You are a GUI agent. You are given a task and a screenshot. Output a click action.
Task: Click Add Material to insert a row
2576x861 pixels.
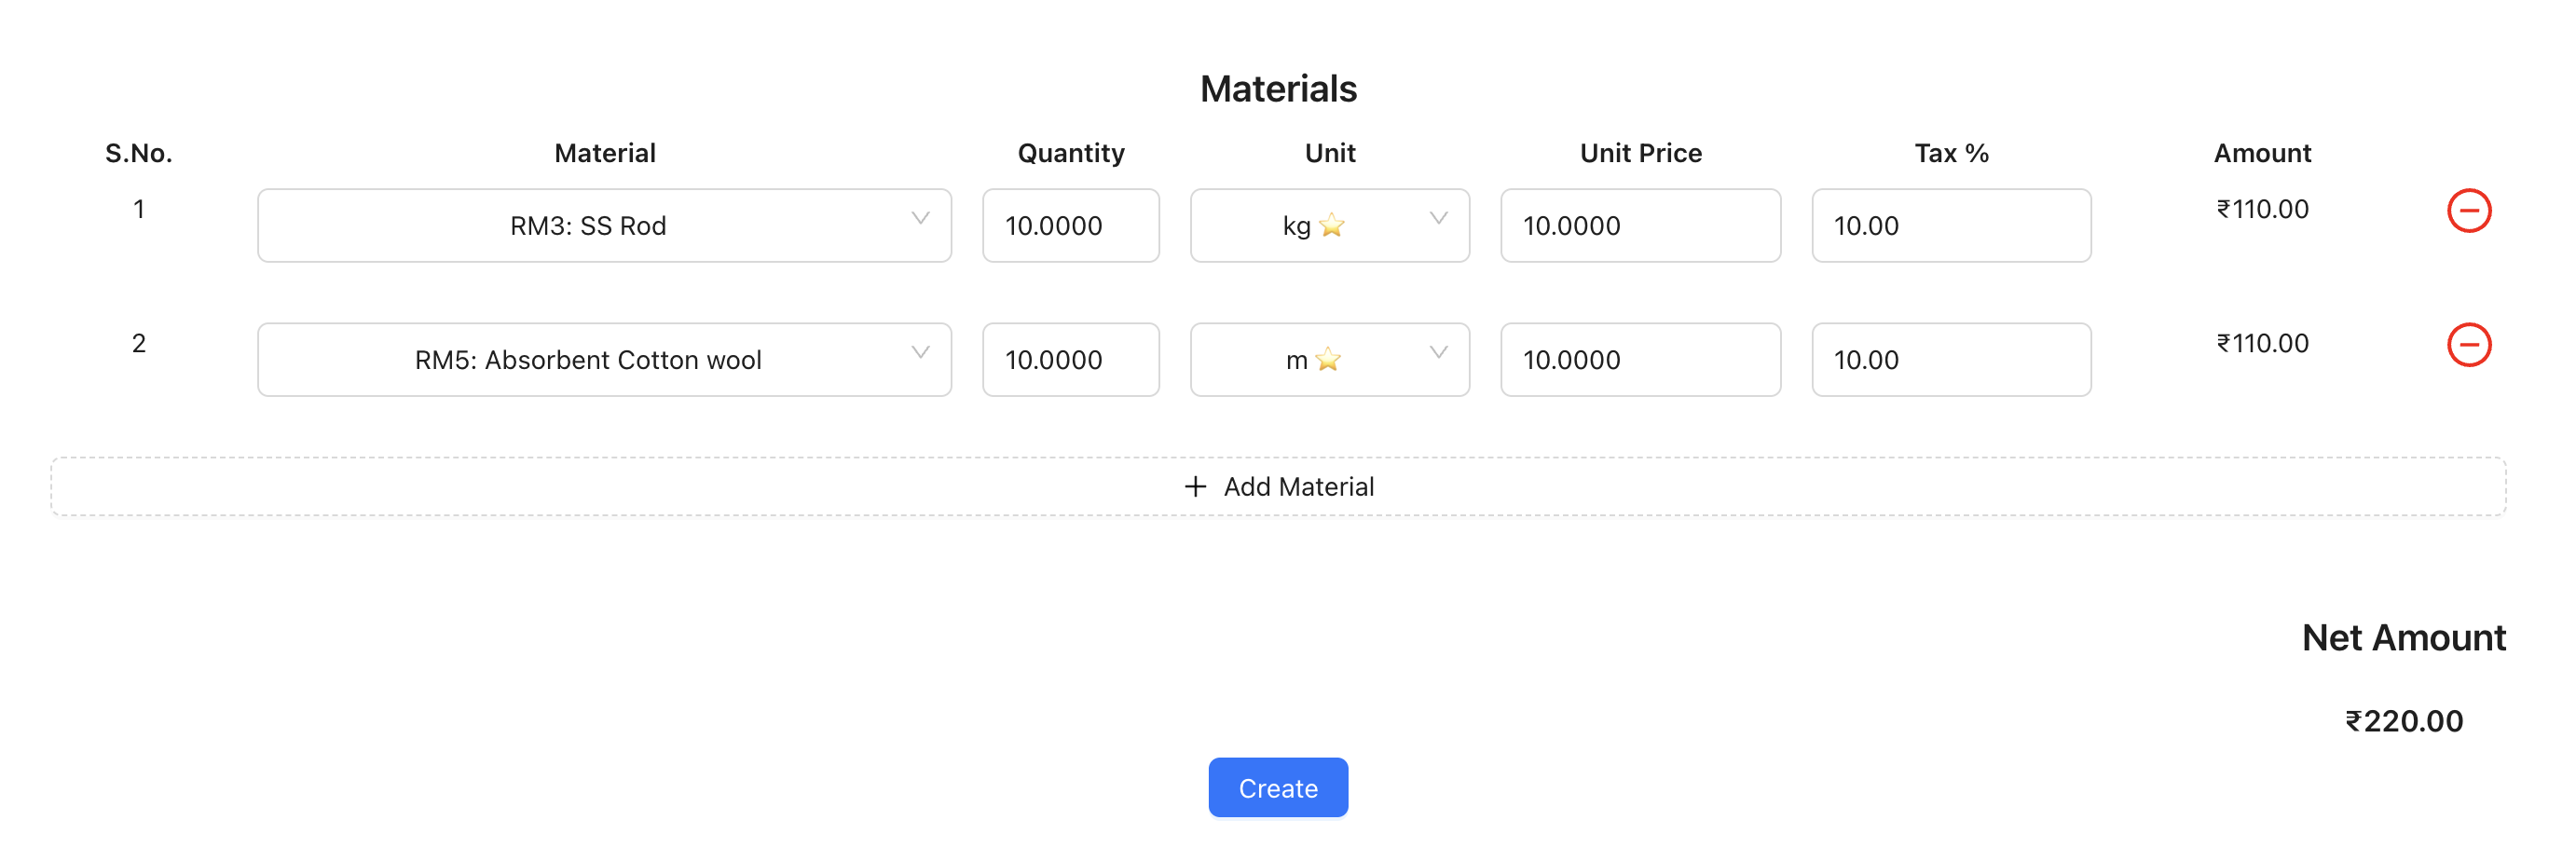[1297, 486]
